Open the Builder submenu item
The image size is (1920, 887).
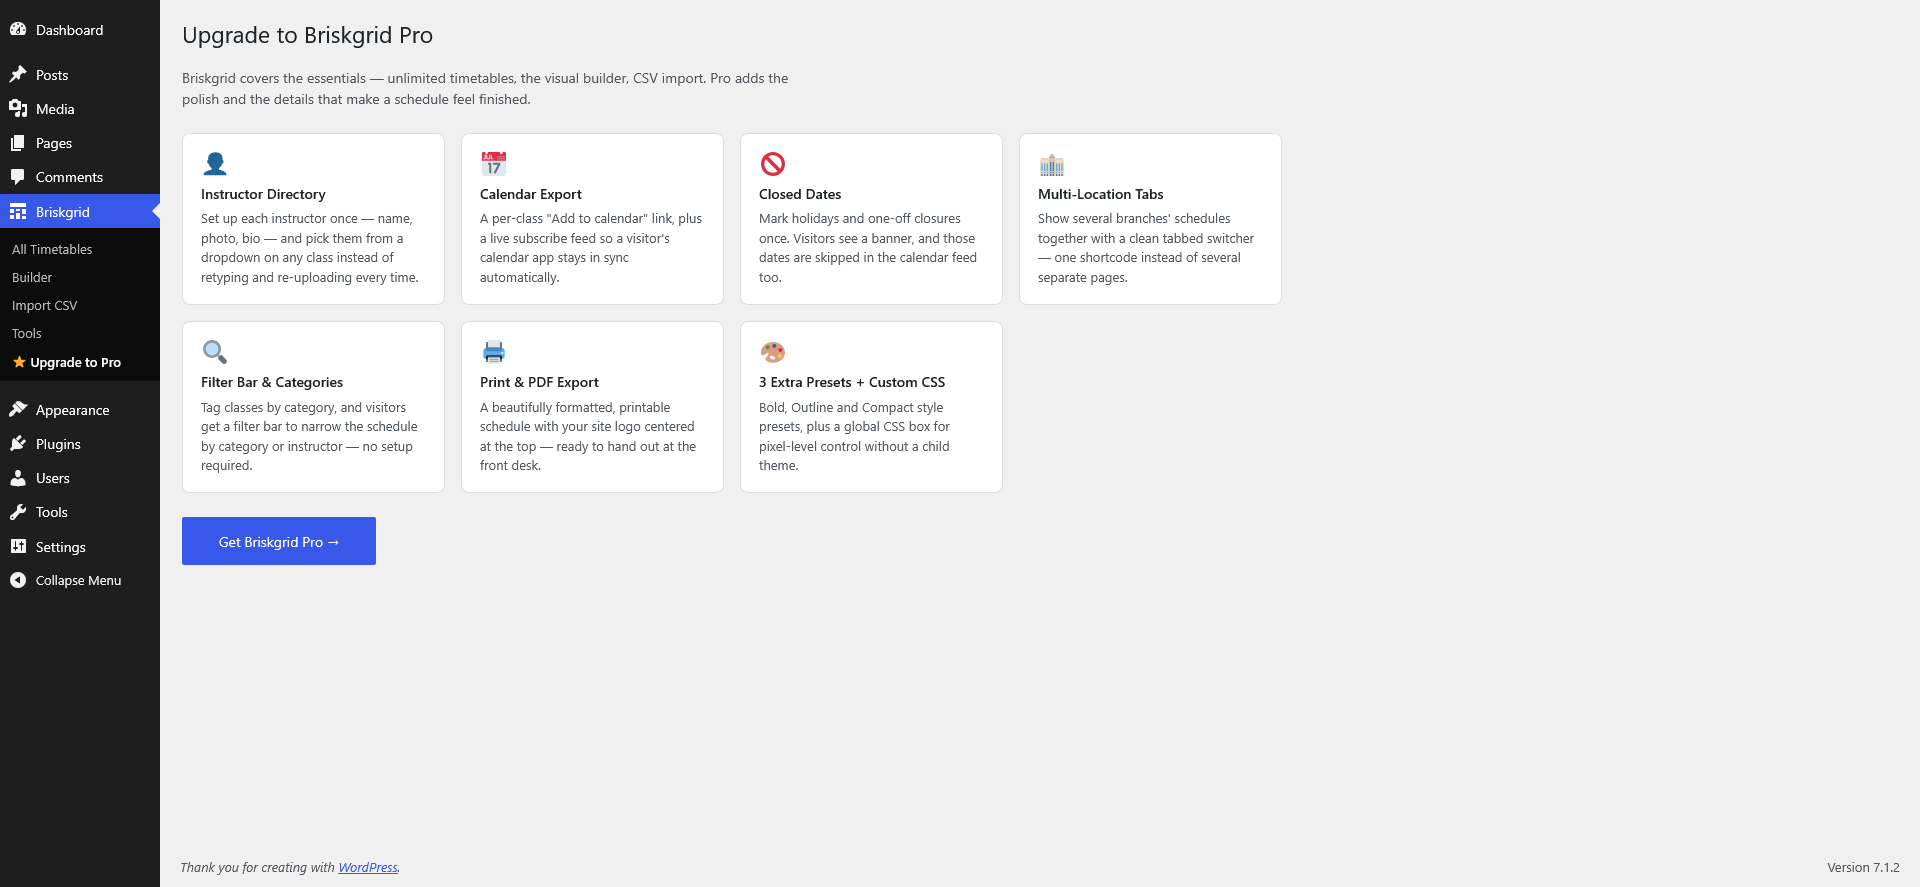pos(32,278)
